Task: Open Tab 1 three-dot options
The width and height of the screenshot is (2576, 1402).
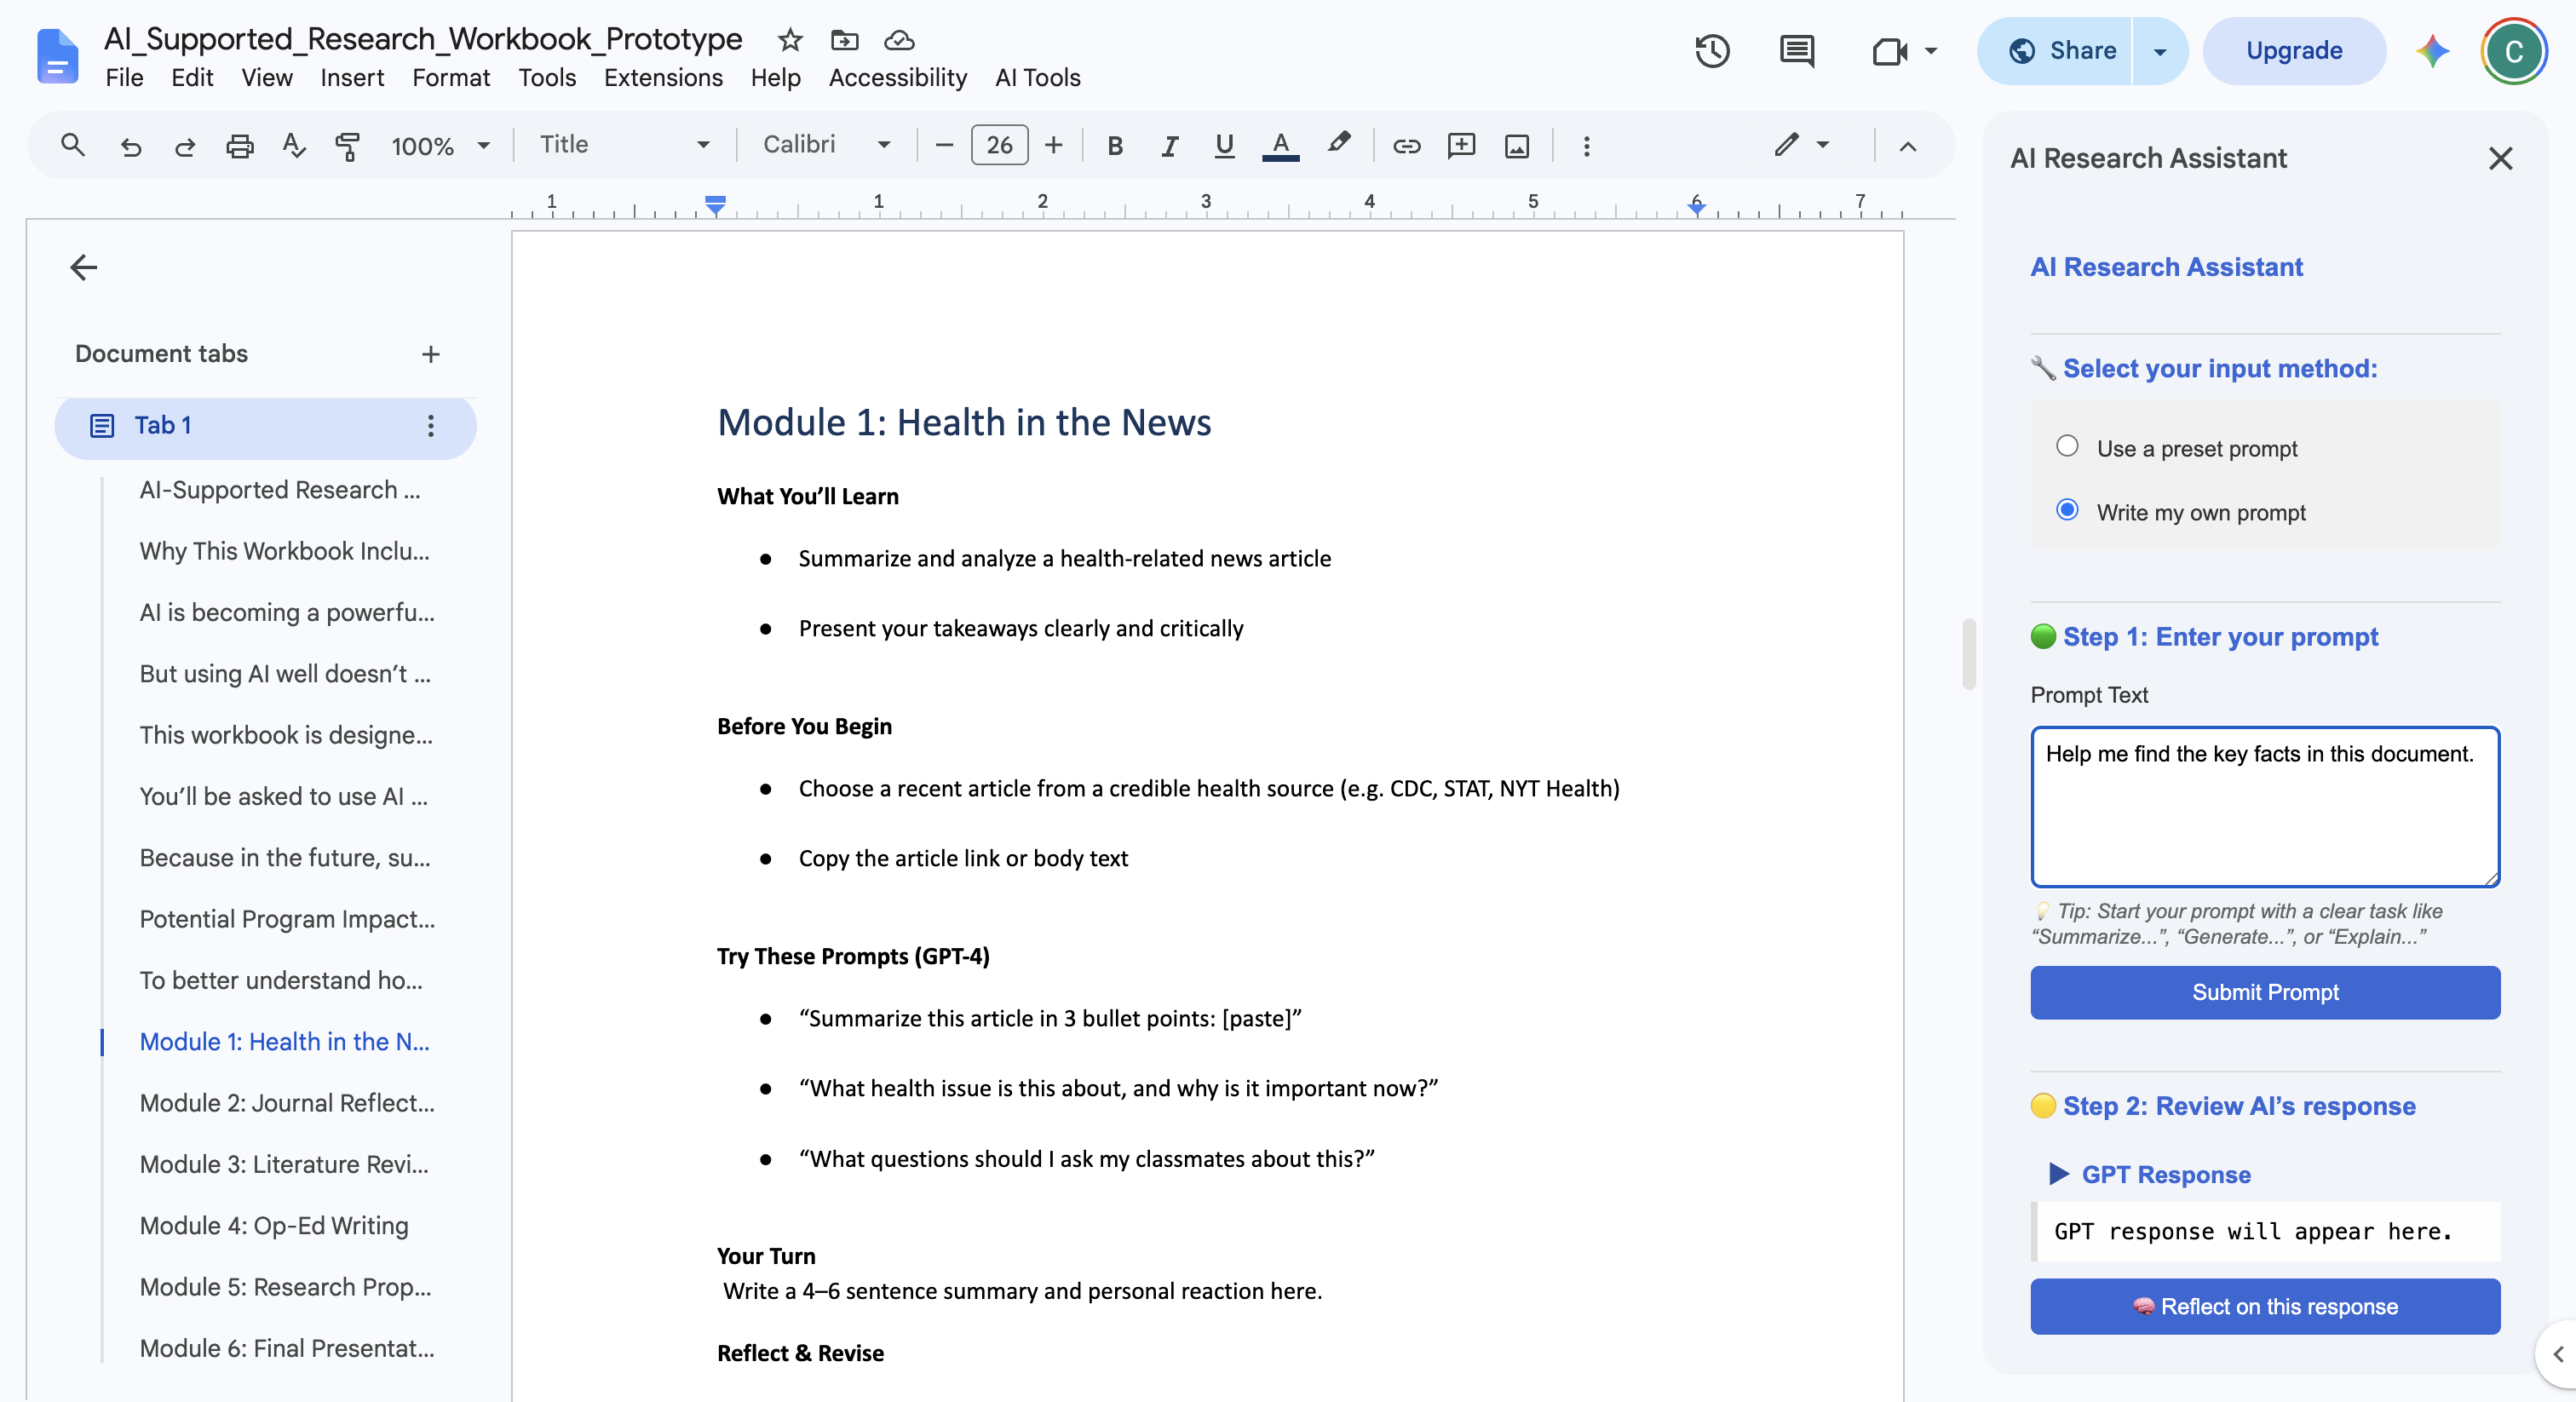Action: pos(431,426)
